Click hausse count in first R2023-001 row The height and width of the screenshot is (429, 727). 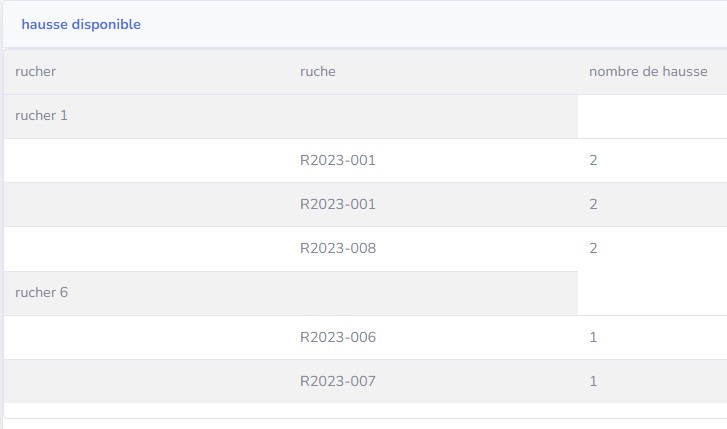point(594,160)
